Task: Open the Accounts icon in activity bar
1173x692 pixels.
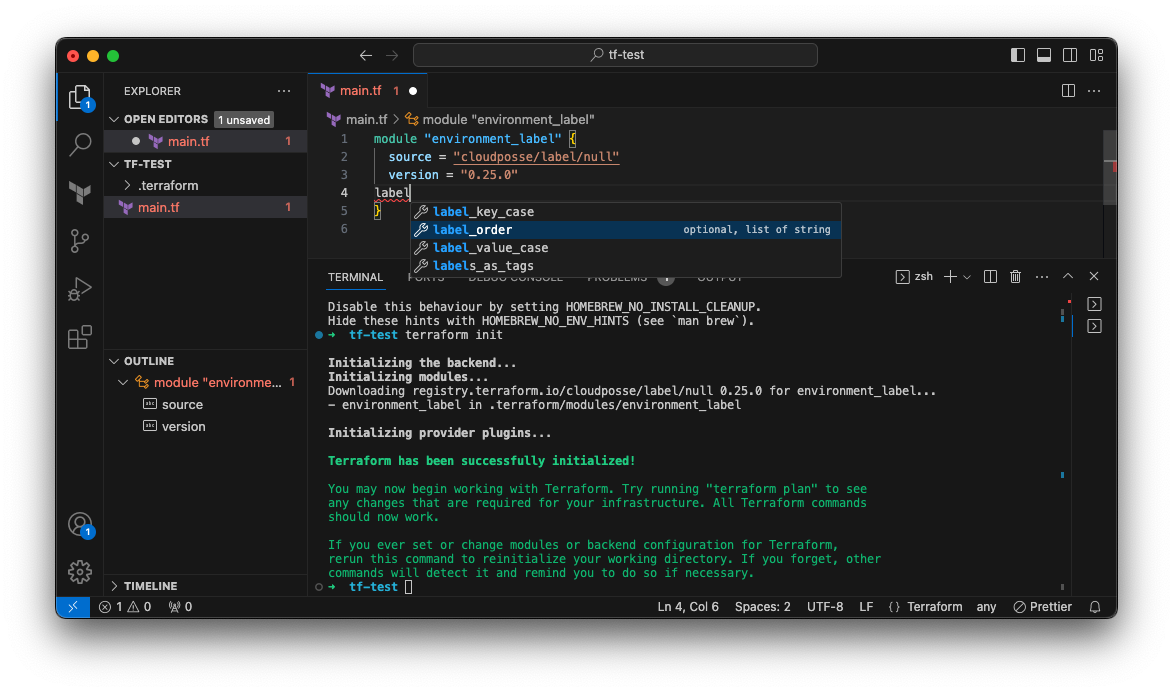Action: 79,524
